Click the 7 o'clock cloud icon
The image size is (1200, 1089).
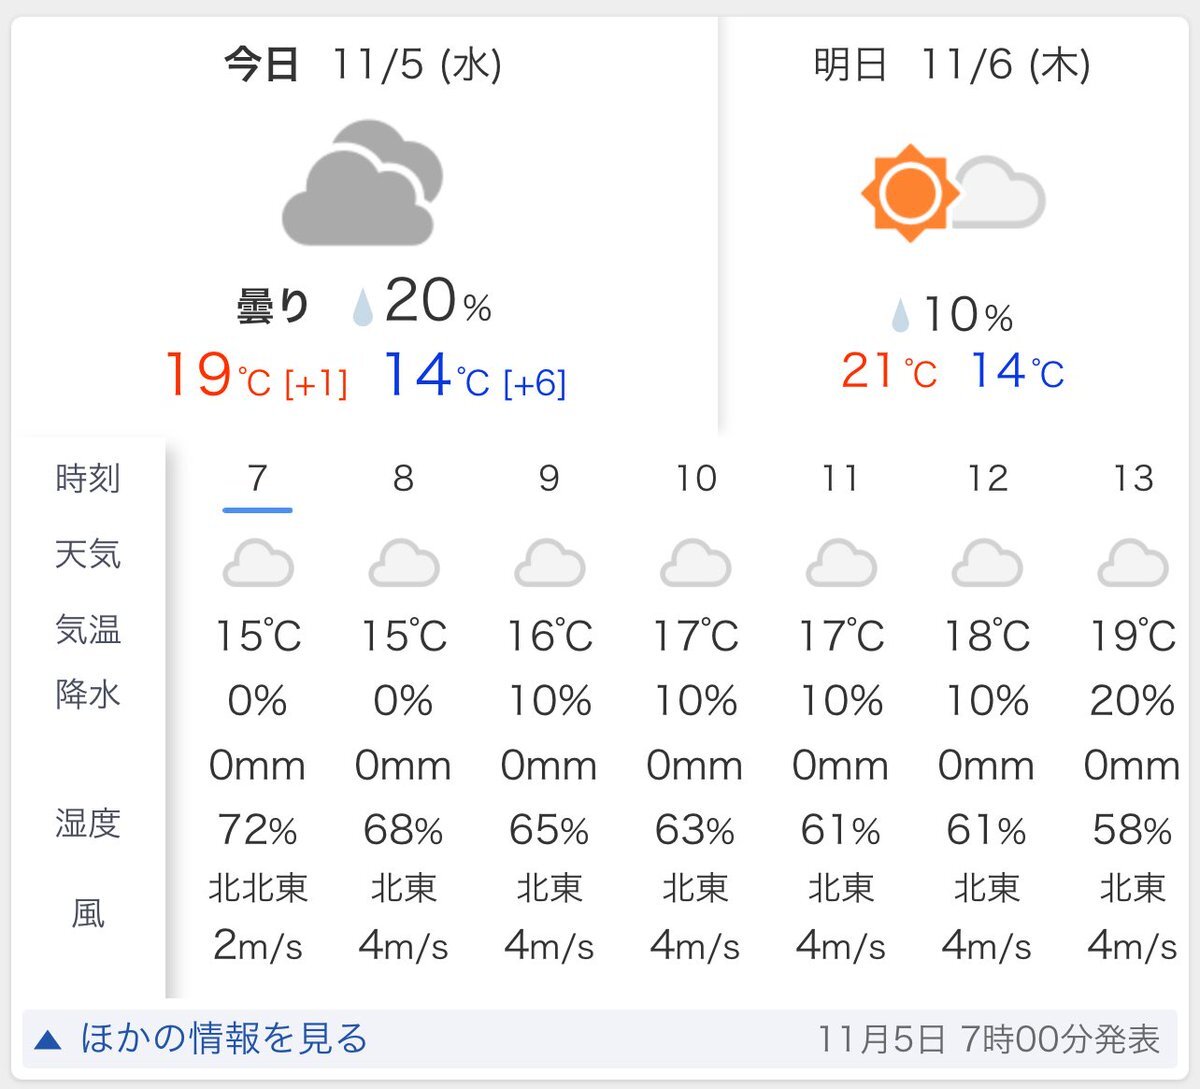258,563
